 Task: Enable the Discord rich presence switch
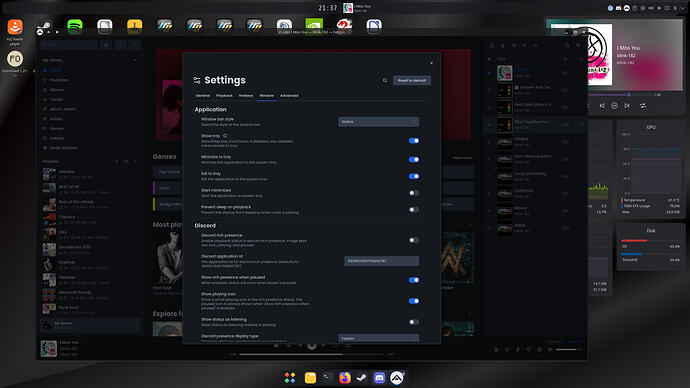414,240
